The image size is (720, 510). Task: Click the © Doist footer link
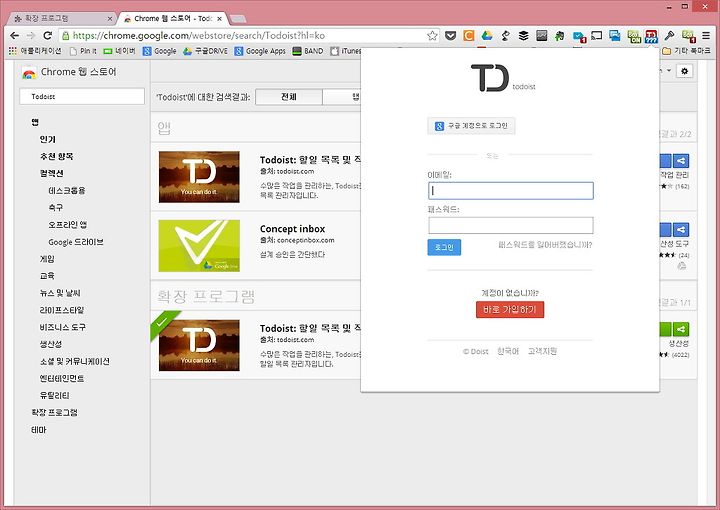tap(475, 351)
